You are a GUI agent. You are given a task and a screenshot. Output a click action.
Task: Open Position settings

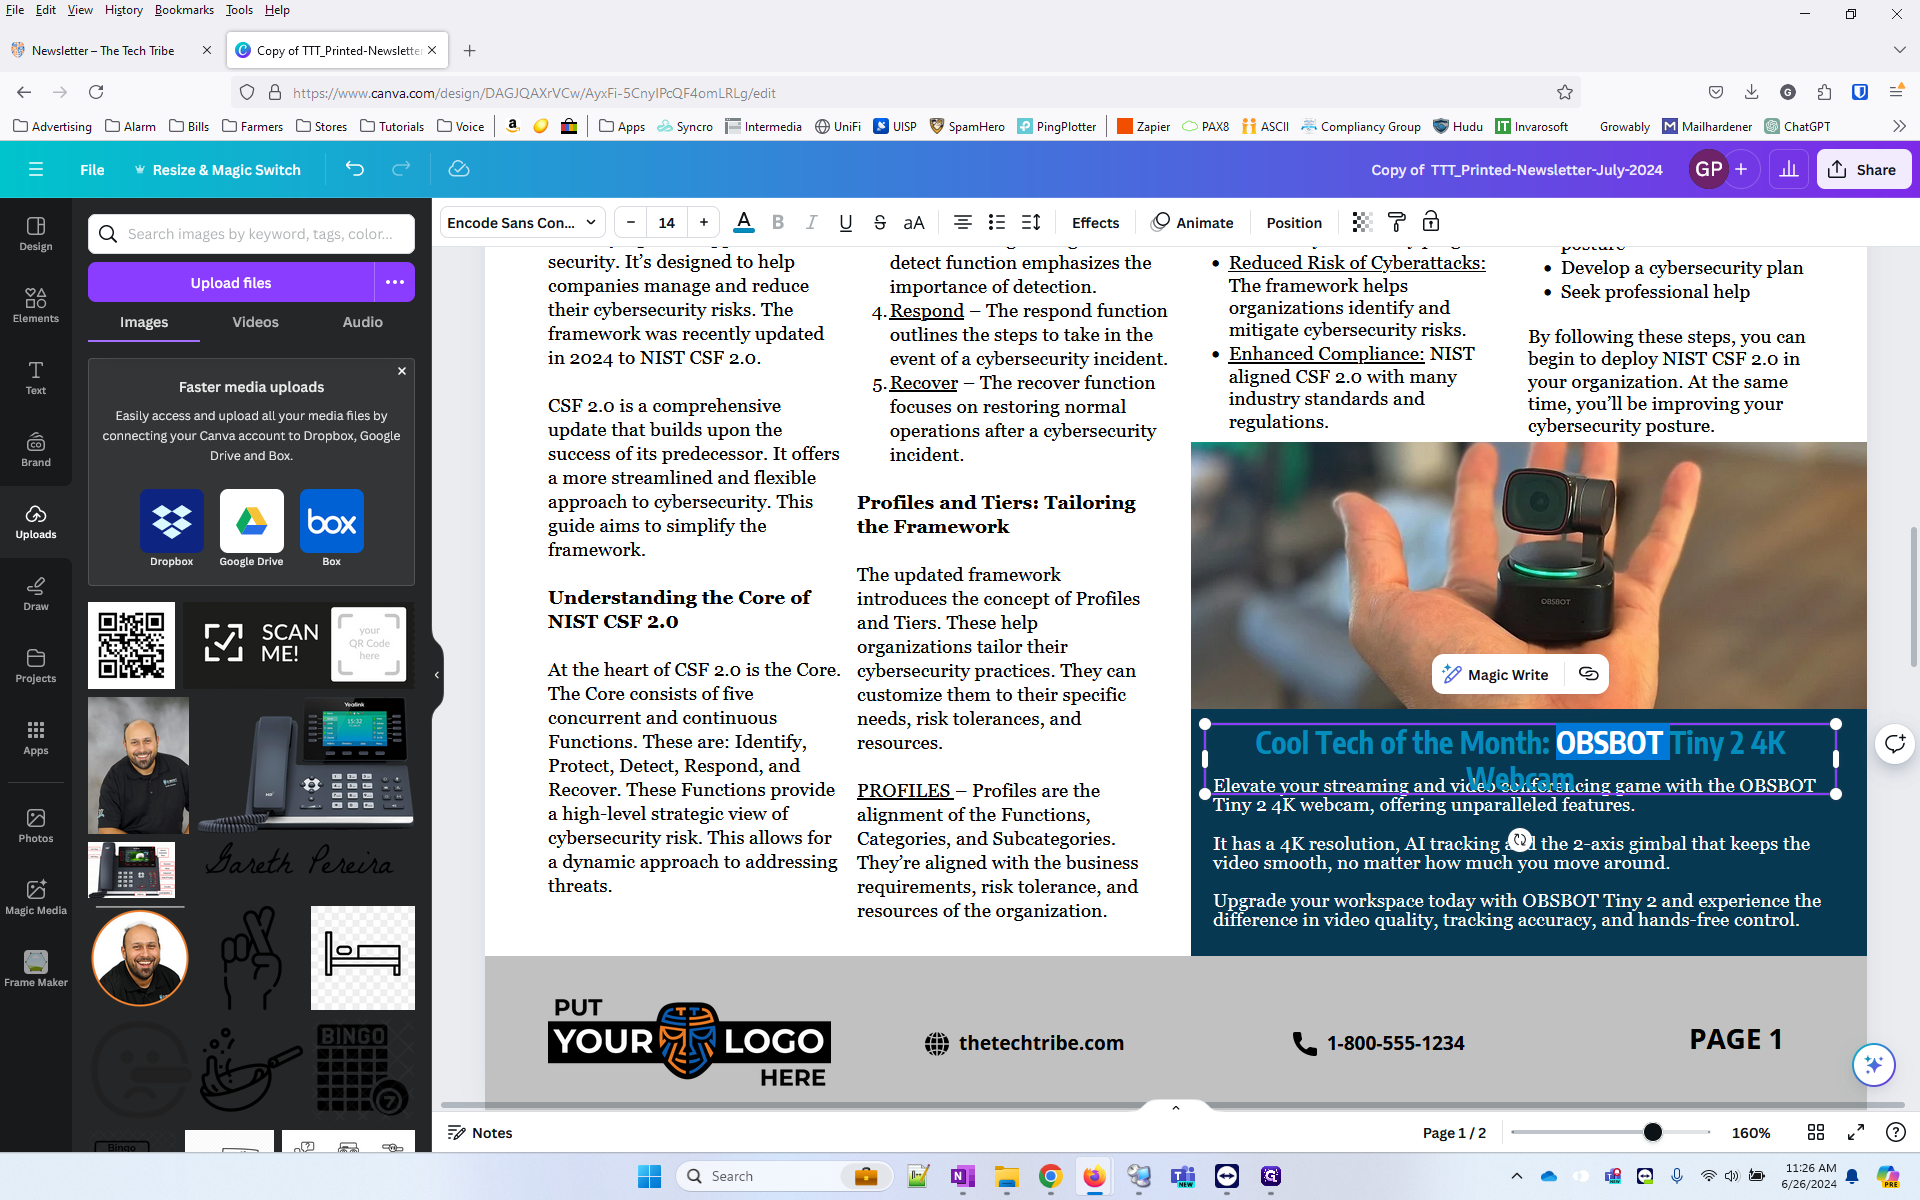pyautogui.click(x=1294, y=222)
